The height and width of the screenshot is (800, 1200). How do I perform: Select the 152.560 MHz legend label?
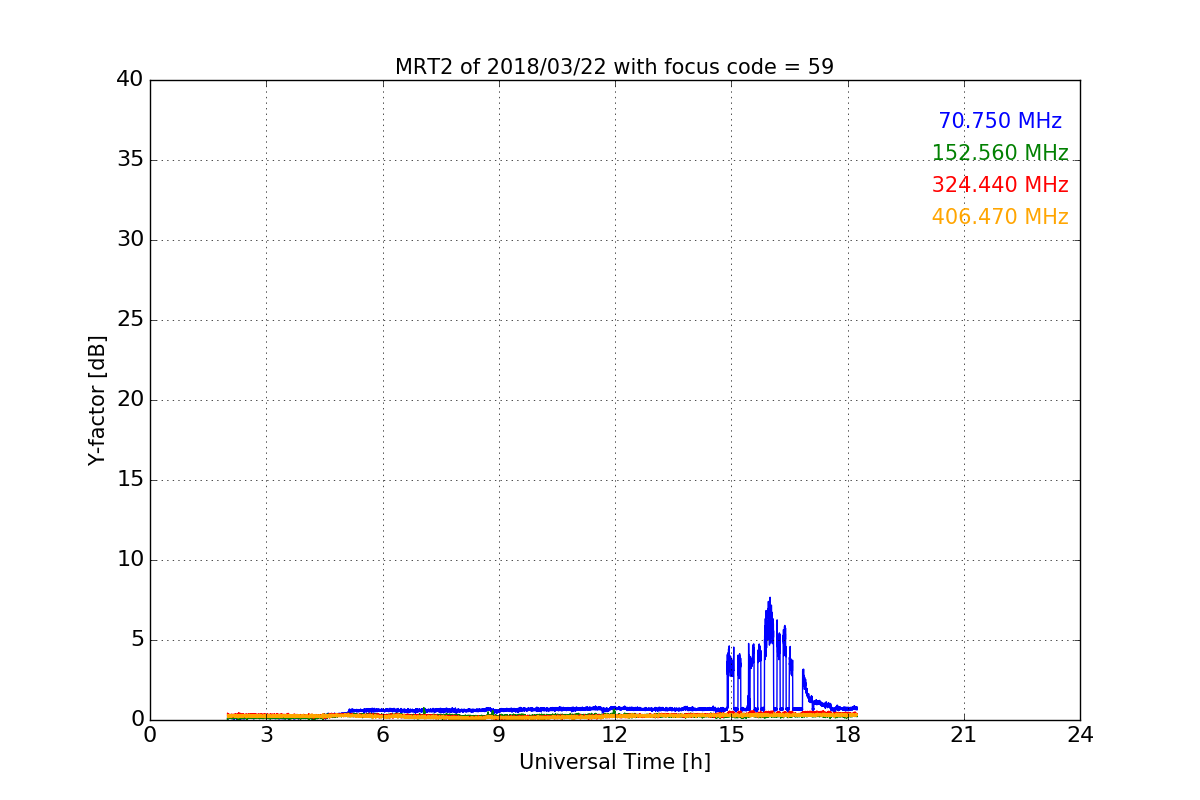tap(1000, 153)
